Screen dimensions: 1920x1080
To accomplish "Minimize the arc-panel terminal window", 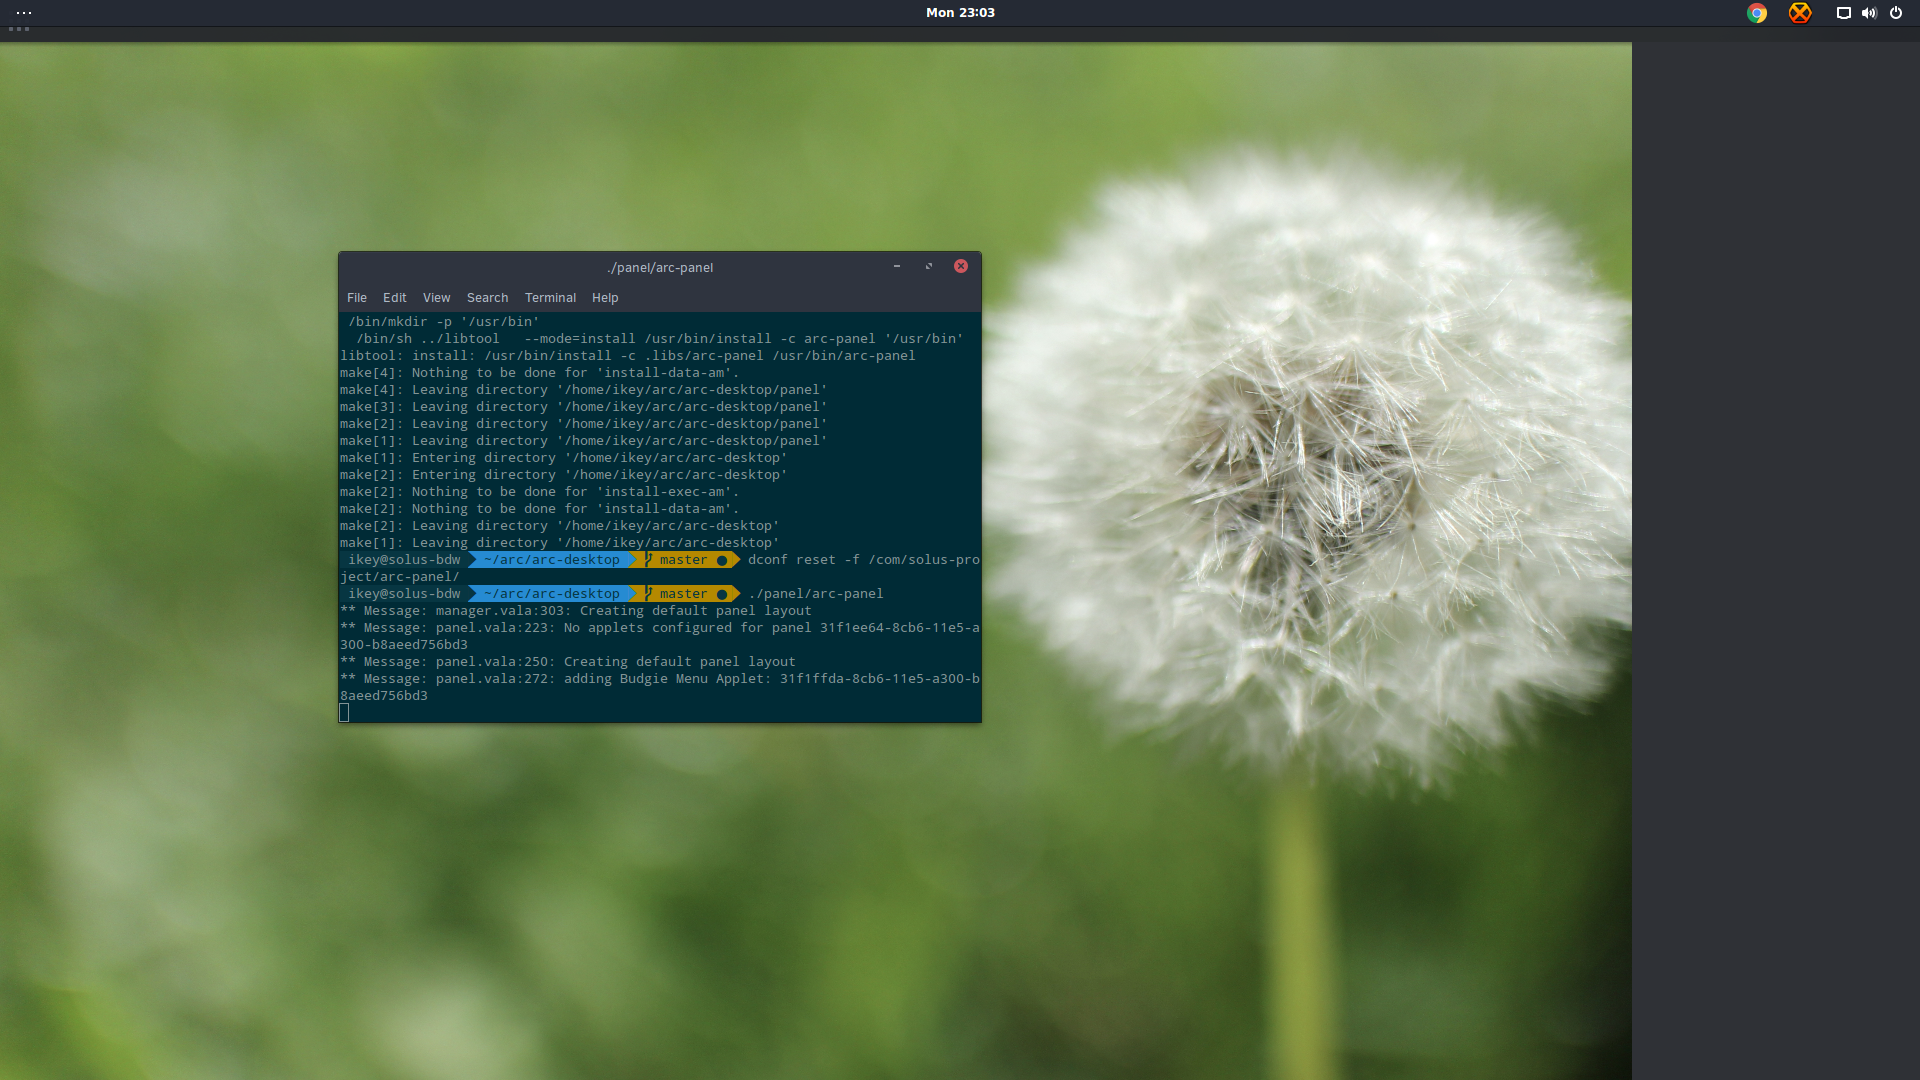I will point(897,266).
